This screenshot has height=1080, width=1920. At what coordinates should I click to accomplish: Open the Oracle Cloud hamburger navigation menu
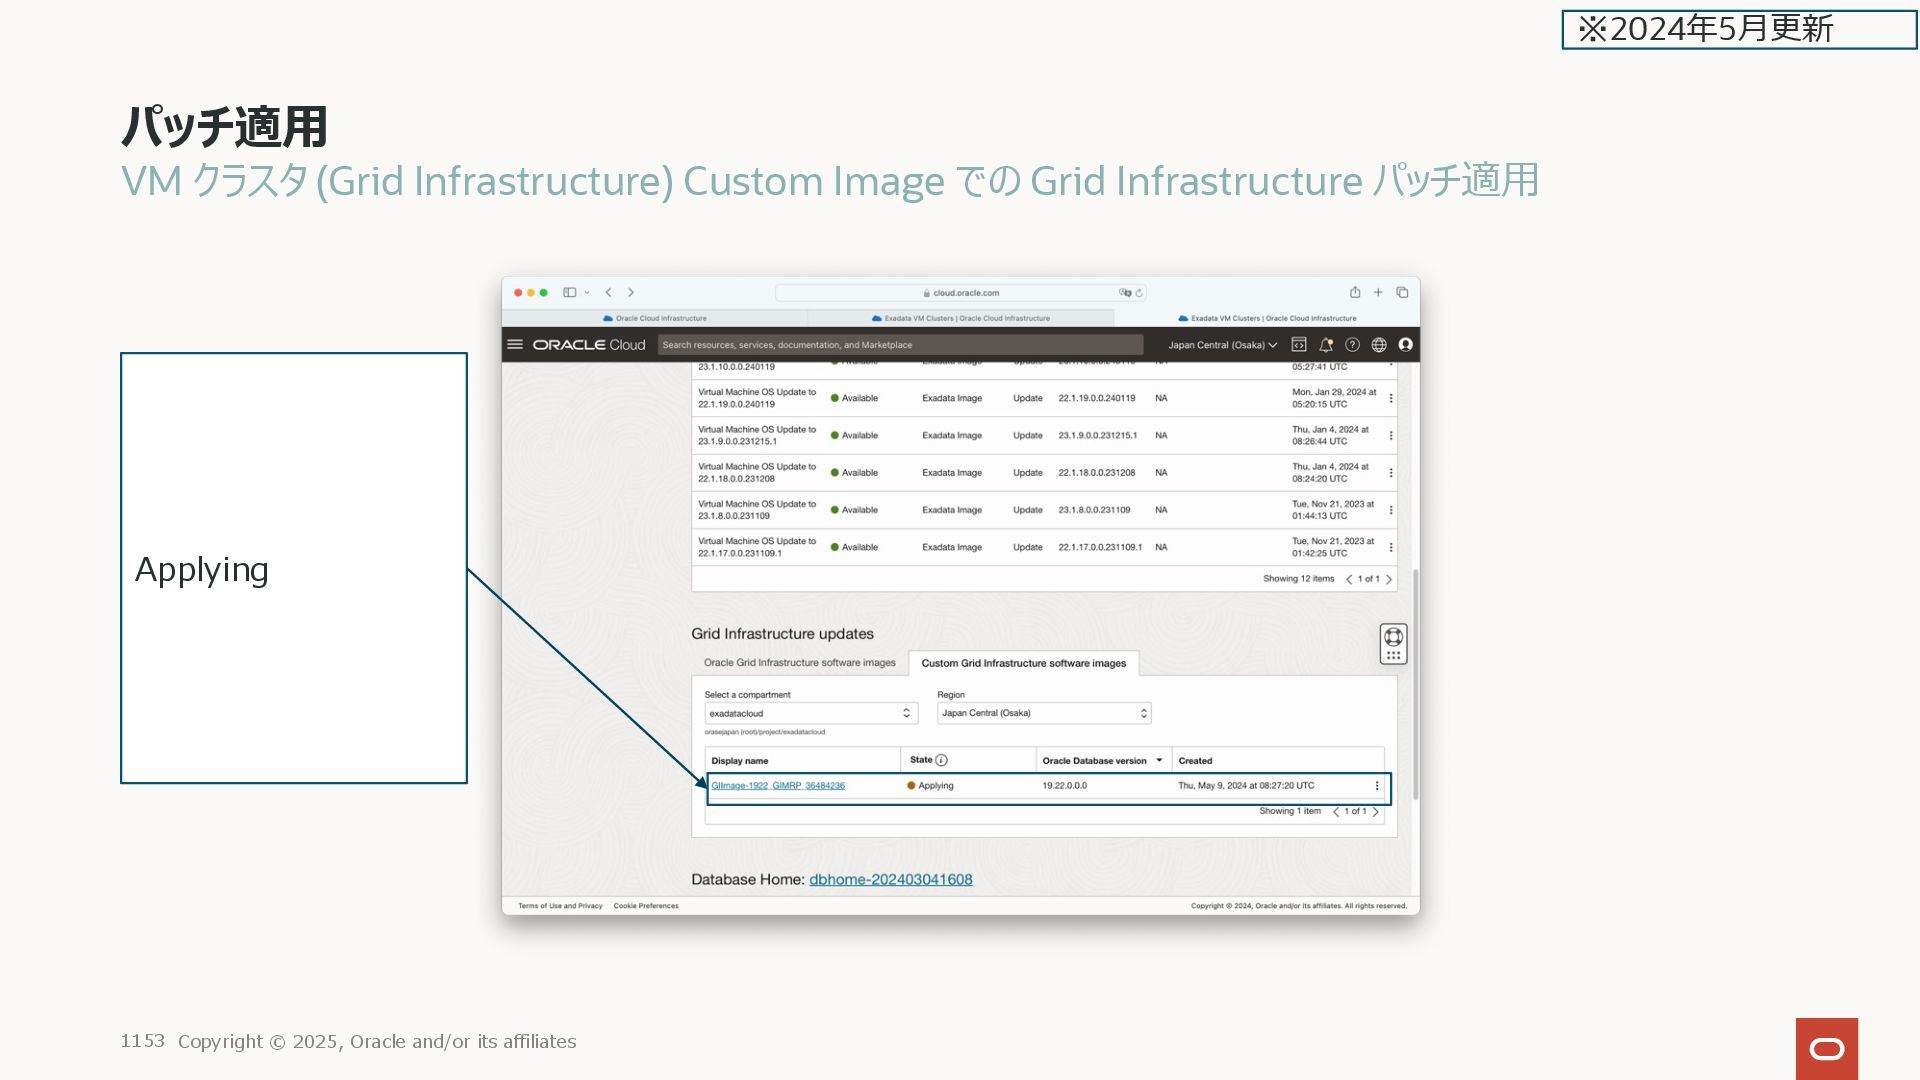click(515, 344)
